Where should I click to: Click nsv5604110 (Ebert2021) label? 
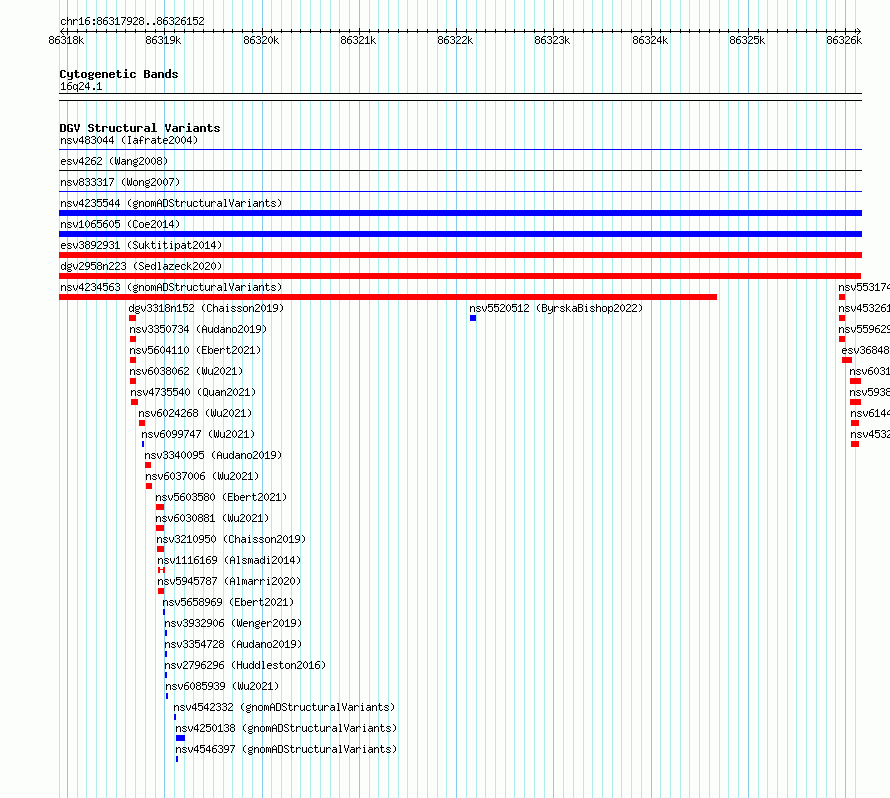point(195,350)
